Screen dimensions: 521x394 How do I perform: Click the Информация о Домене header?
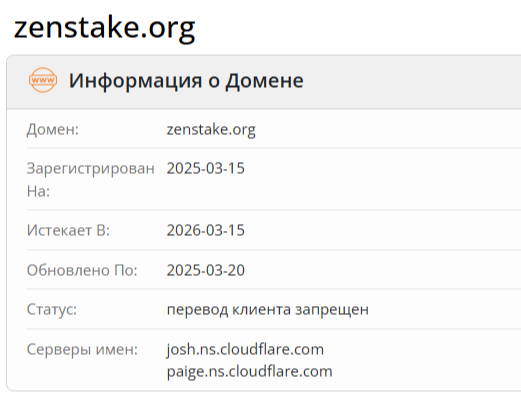(x=186, y=81)
